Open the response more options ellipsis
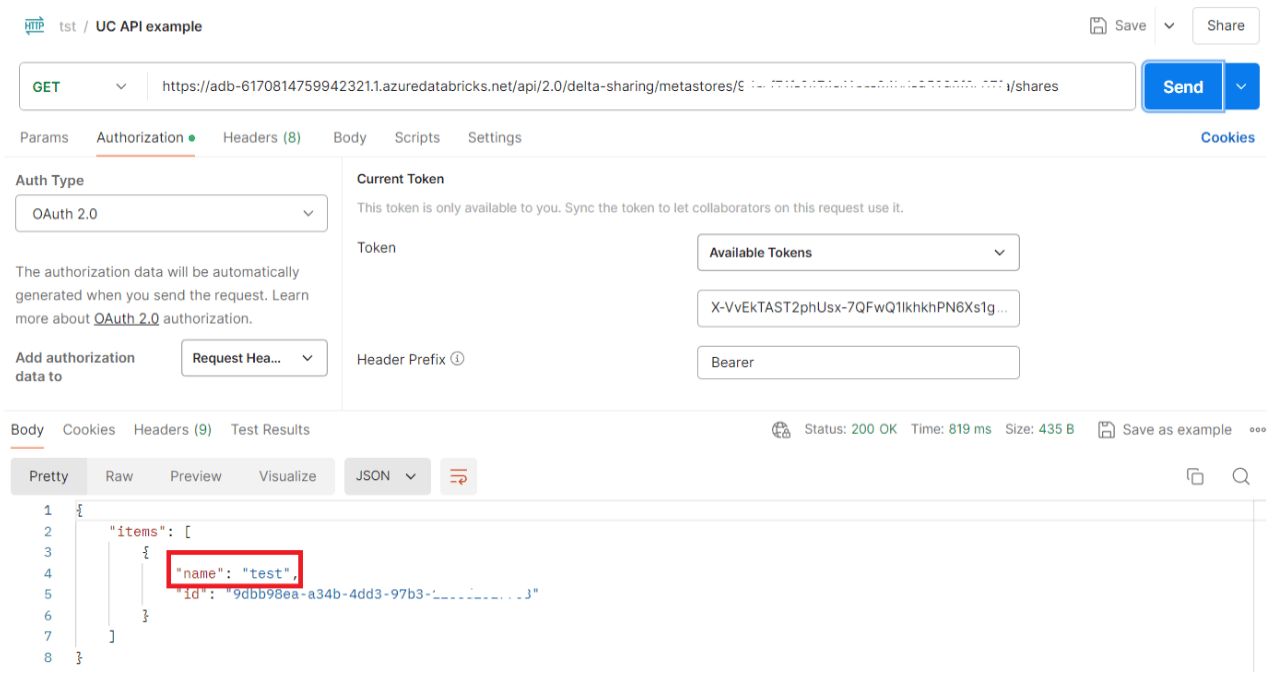The image size is (1288, 699). [x=1258, y=430]
